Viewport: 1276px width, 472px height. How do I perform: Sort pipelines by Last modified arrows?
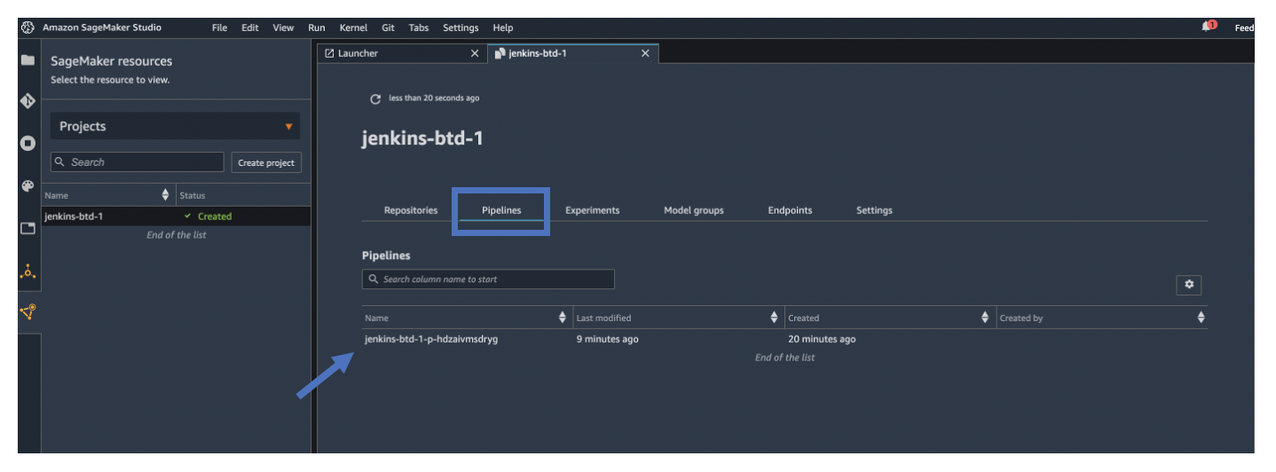click(x=774, y=318)
